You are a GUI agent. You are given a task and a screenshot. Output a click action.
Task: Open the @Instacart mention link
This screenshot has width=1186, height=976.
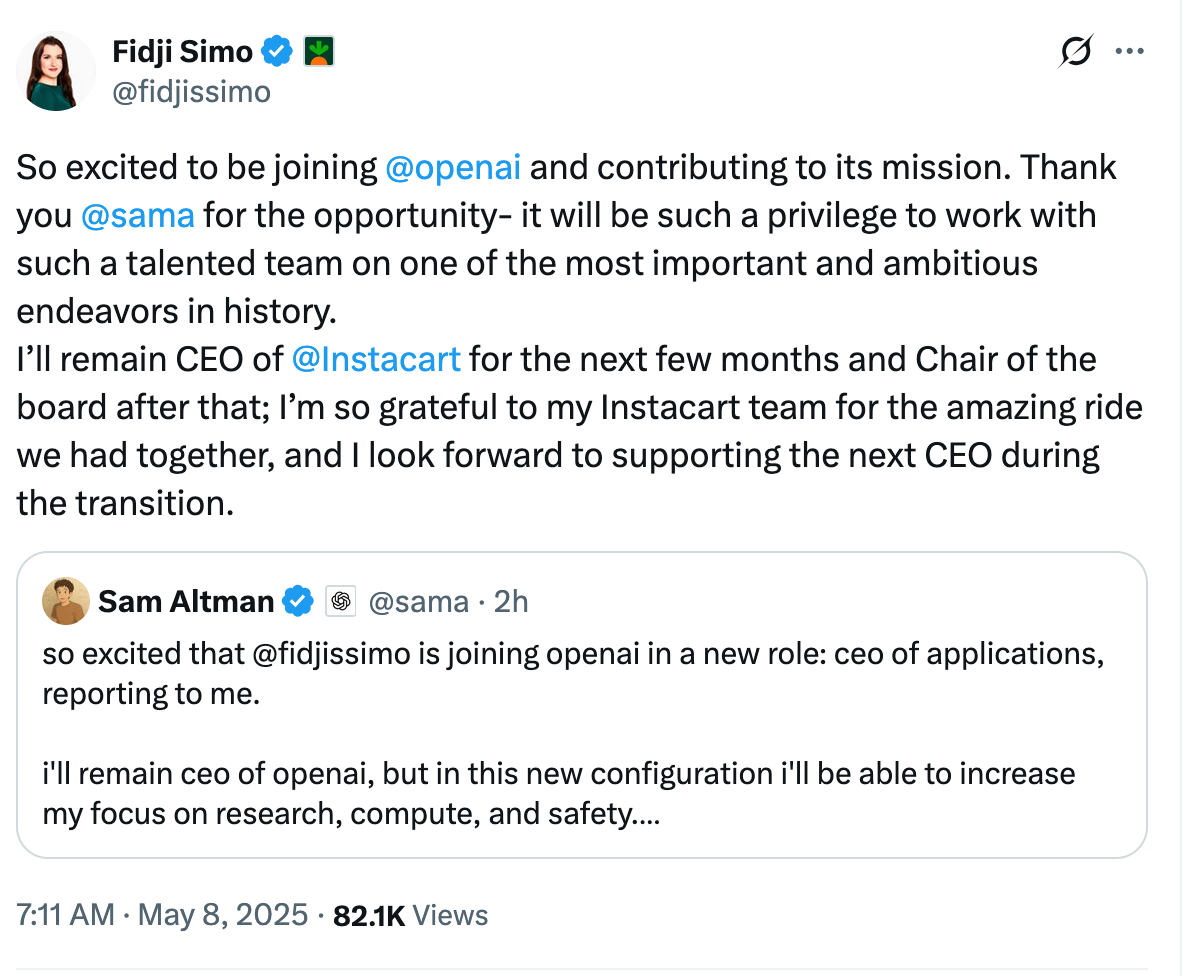[376, 359]
